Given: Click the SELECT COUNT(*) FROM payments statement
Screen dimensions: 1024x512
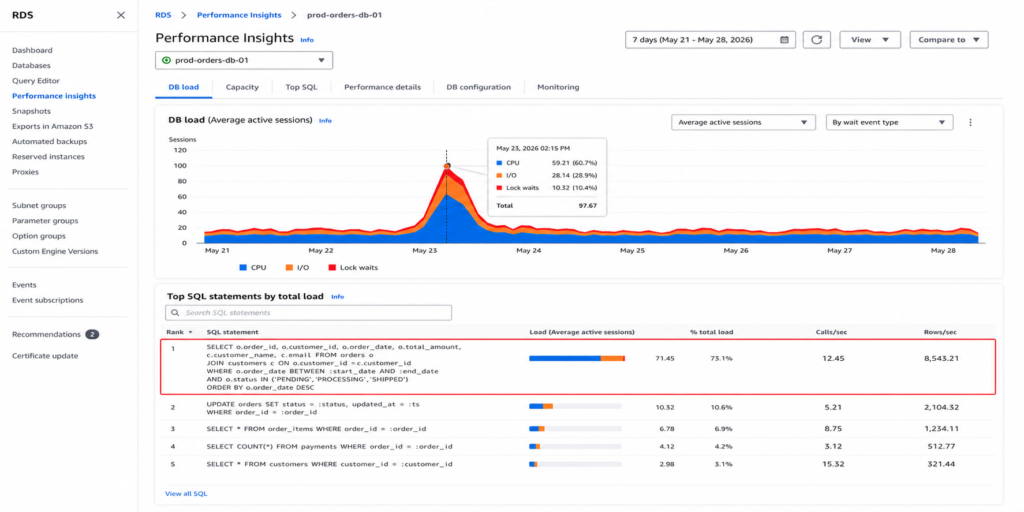Looking at the screenshot, I should [x=330, y=447].
